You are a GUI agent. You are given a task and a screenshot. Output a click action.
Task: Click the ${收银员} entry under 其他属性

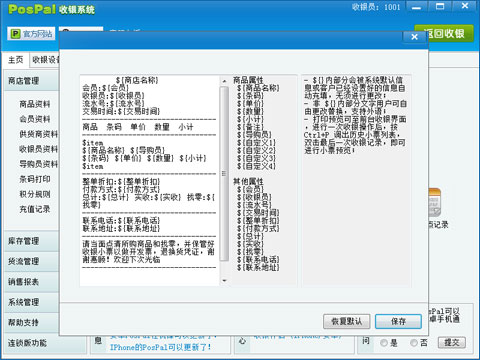(254, 197)
